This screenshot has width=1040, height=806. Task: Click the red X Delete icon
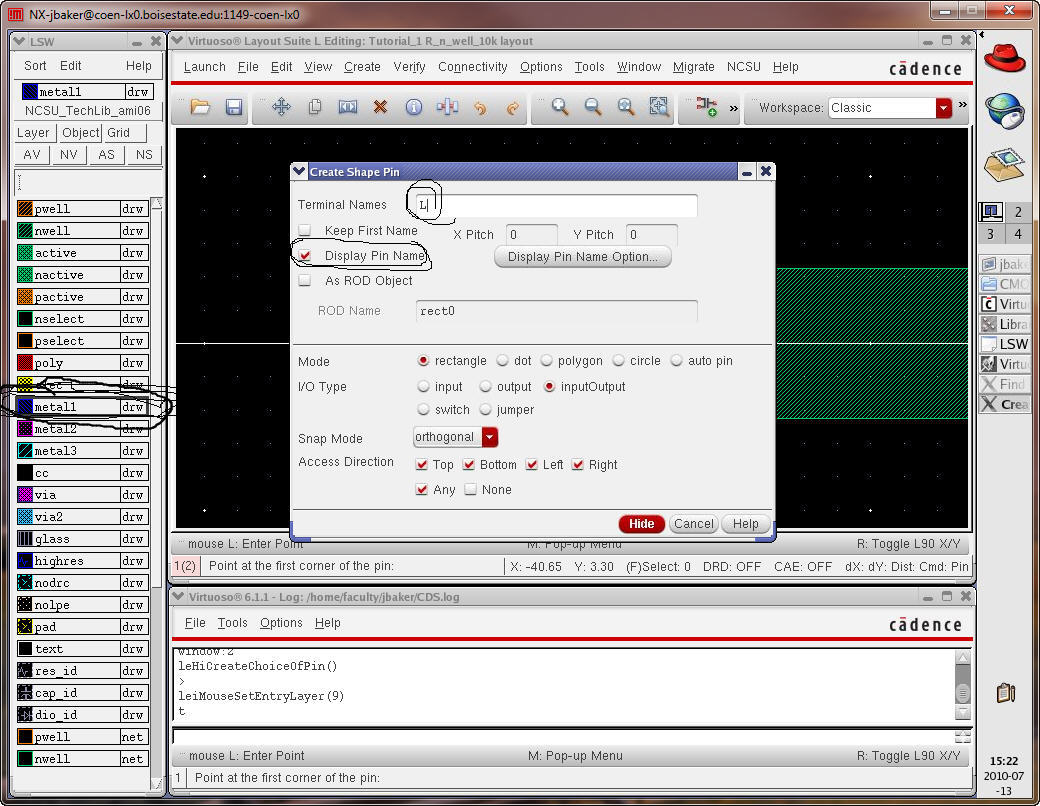(380, 108)
